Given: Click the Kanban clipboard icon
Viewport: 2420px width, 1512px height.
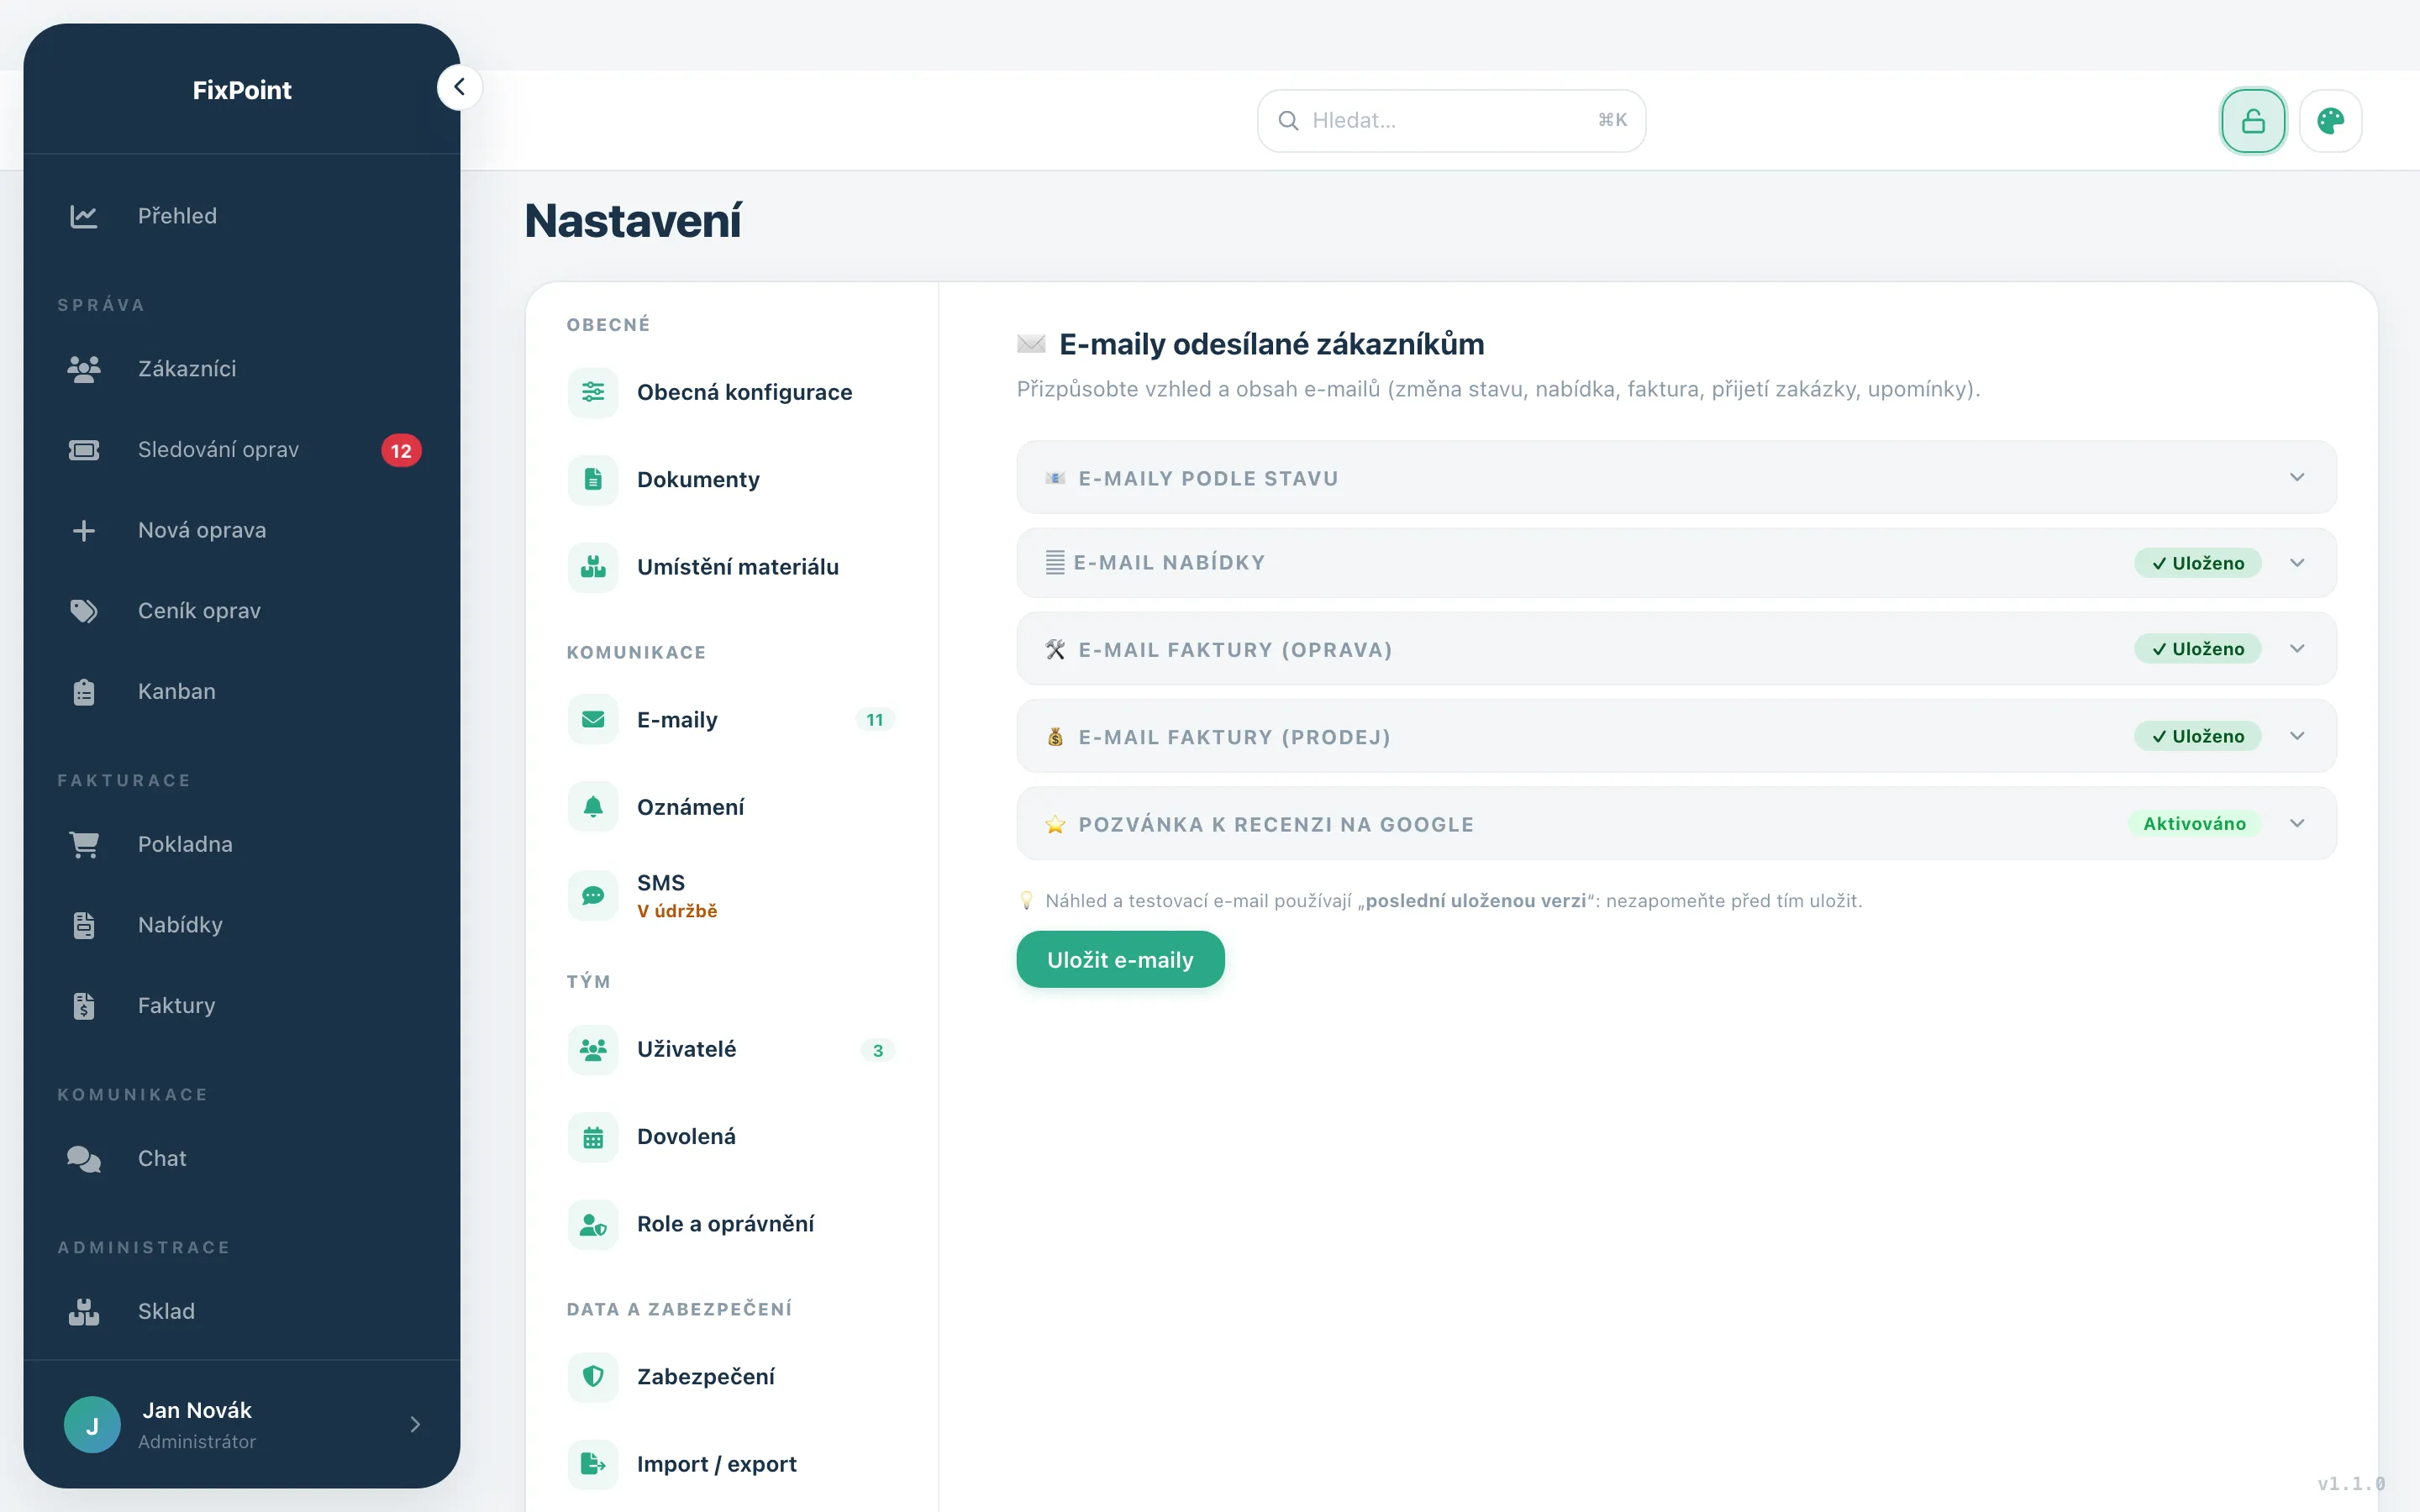Looking at the screenshot, I should coord(84,692).
